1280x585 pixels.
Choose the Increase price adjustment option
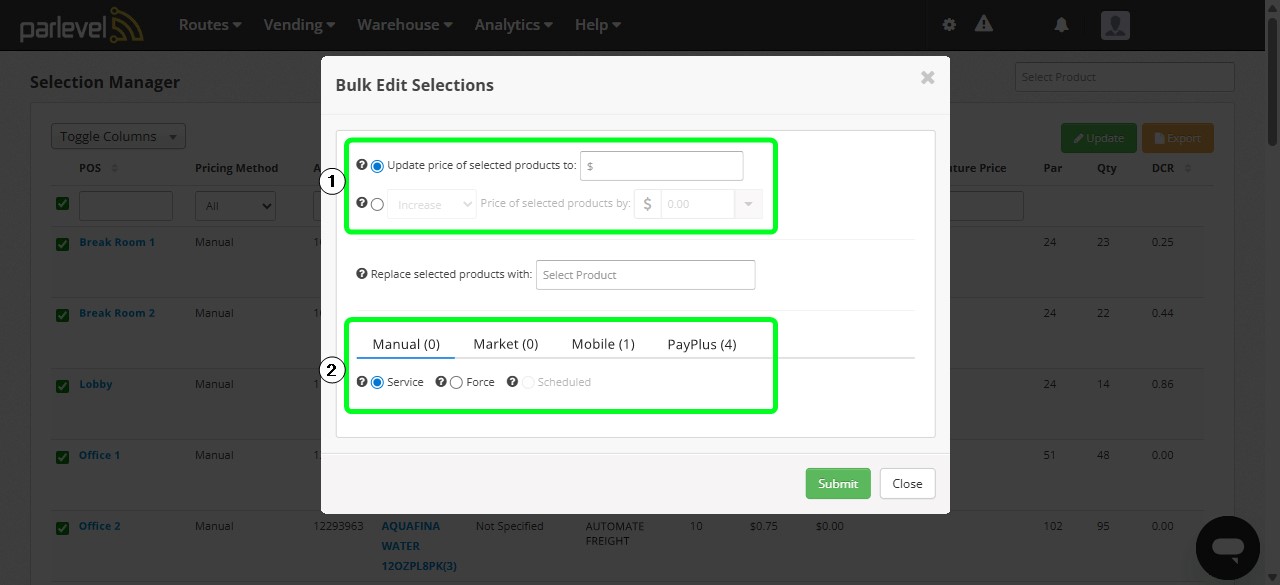(377, 204)
